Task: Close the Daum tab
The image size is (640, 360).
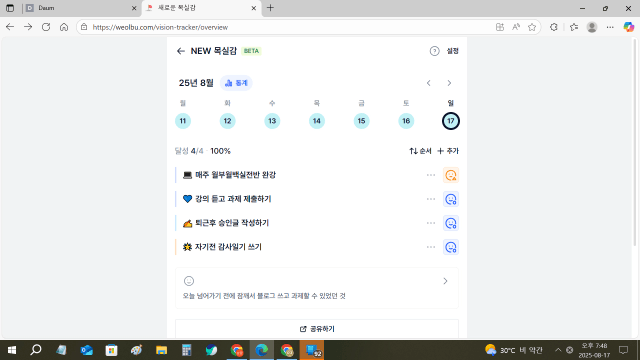Action: click(x=134, y=8)
